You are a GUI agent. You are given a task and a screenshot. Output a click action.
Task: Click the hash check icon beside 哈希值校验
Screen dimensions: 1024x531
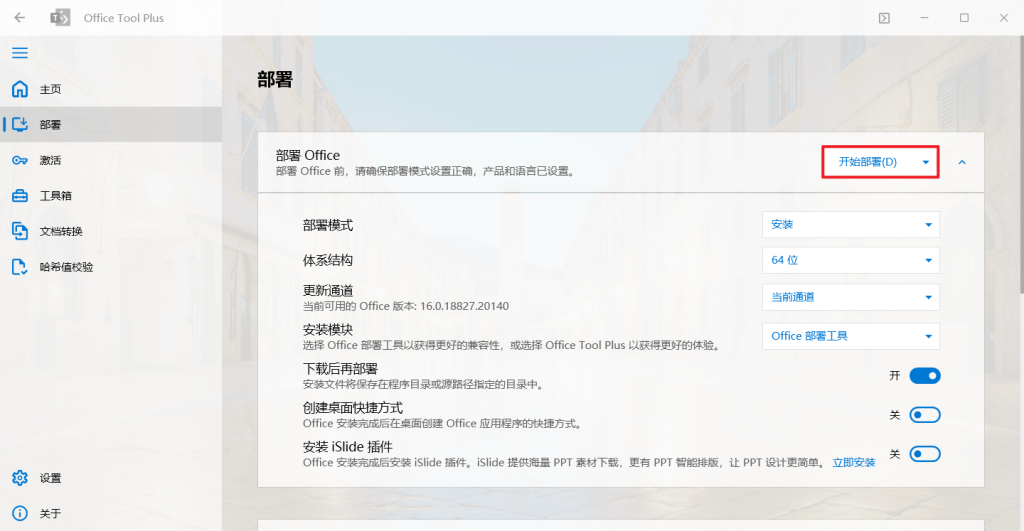20,266
